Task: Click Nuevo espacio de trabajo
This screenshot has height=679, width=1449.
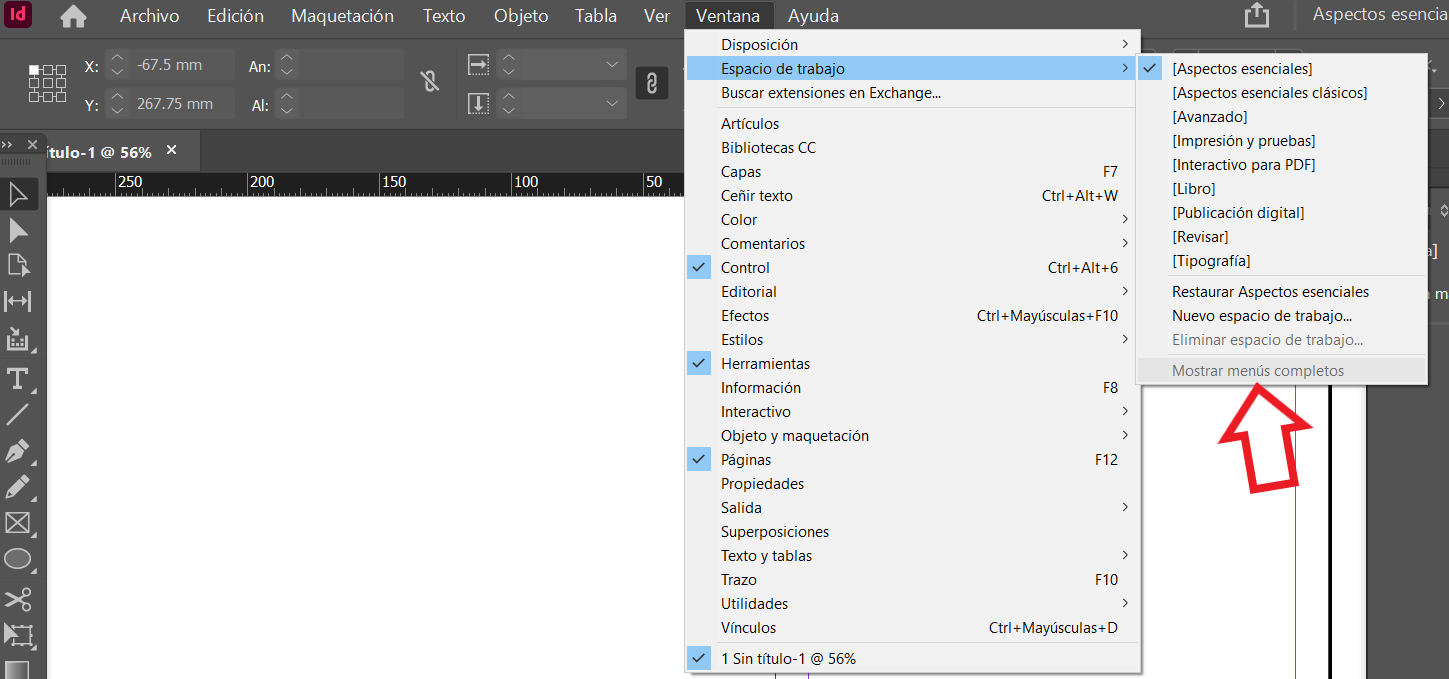Action: point(1263,315)
